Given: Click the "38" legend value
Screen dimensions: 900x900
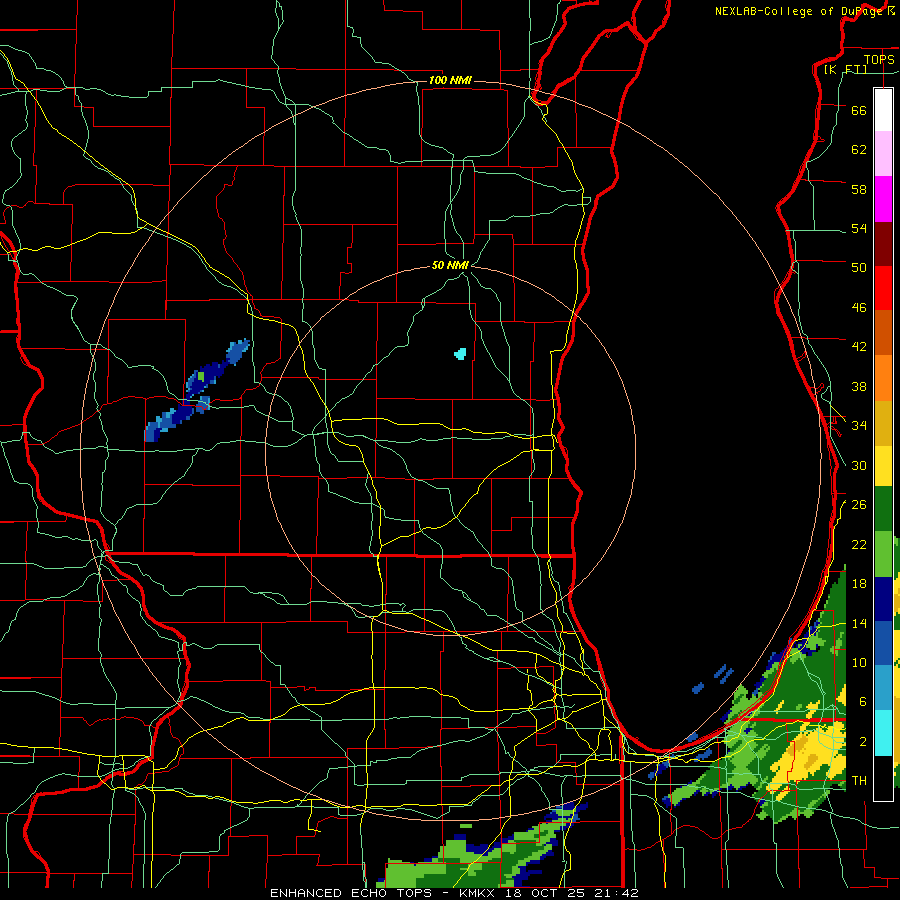Looking at the screenshot, I should coord(859,386).
